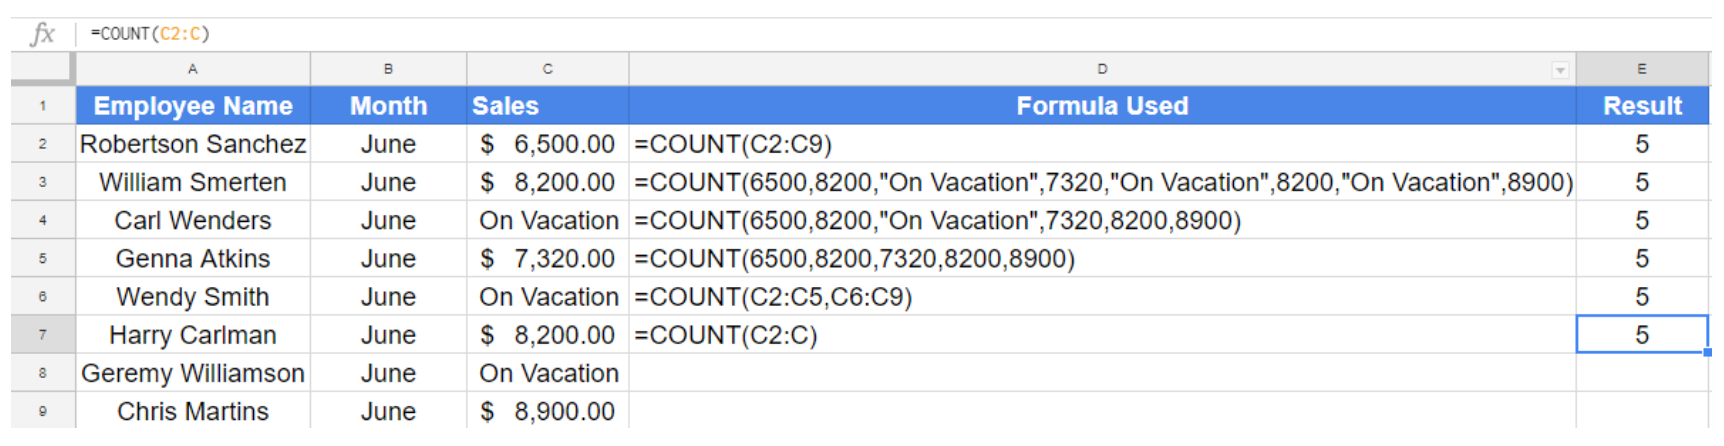
Task: Click the Result header cell
Action: click(1642, 106)
